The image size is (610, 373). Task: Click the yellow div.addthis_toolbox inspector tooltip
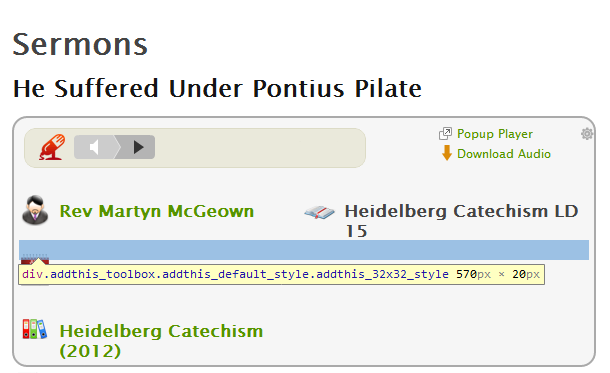coord(281,274)
